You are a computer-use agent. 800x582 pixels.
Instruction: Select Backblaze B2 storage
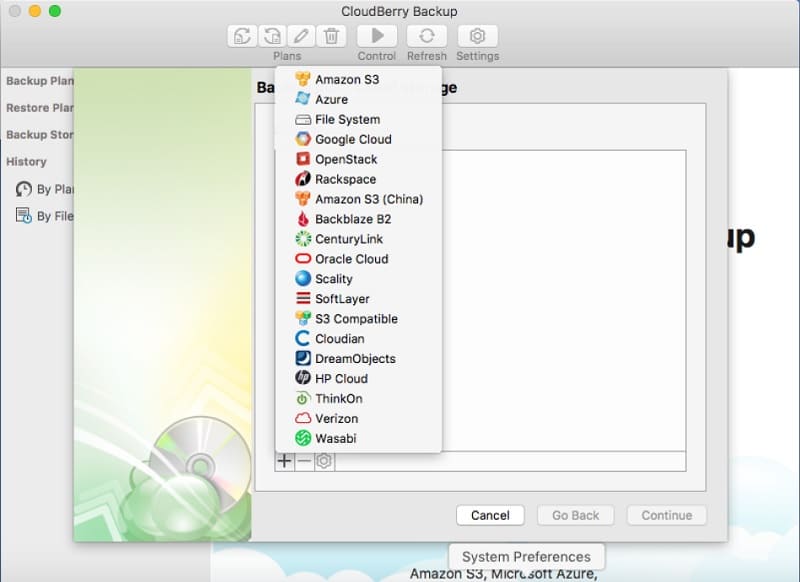coord(358,219)
